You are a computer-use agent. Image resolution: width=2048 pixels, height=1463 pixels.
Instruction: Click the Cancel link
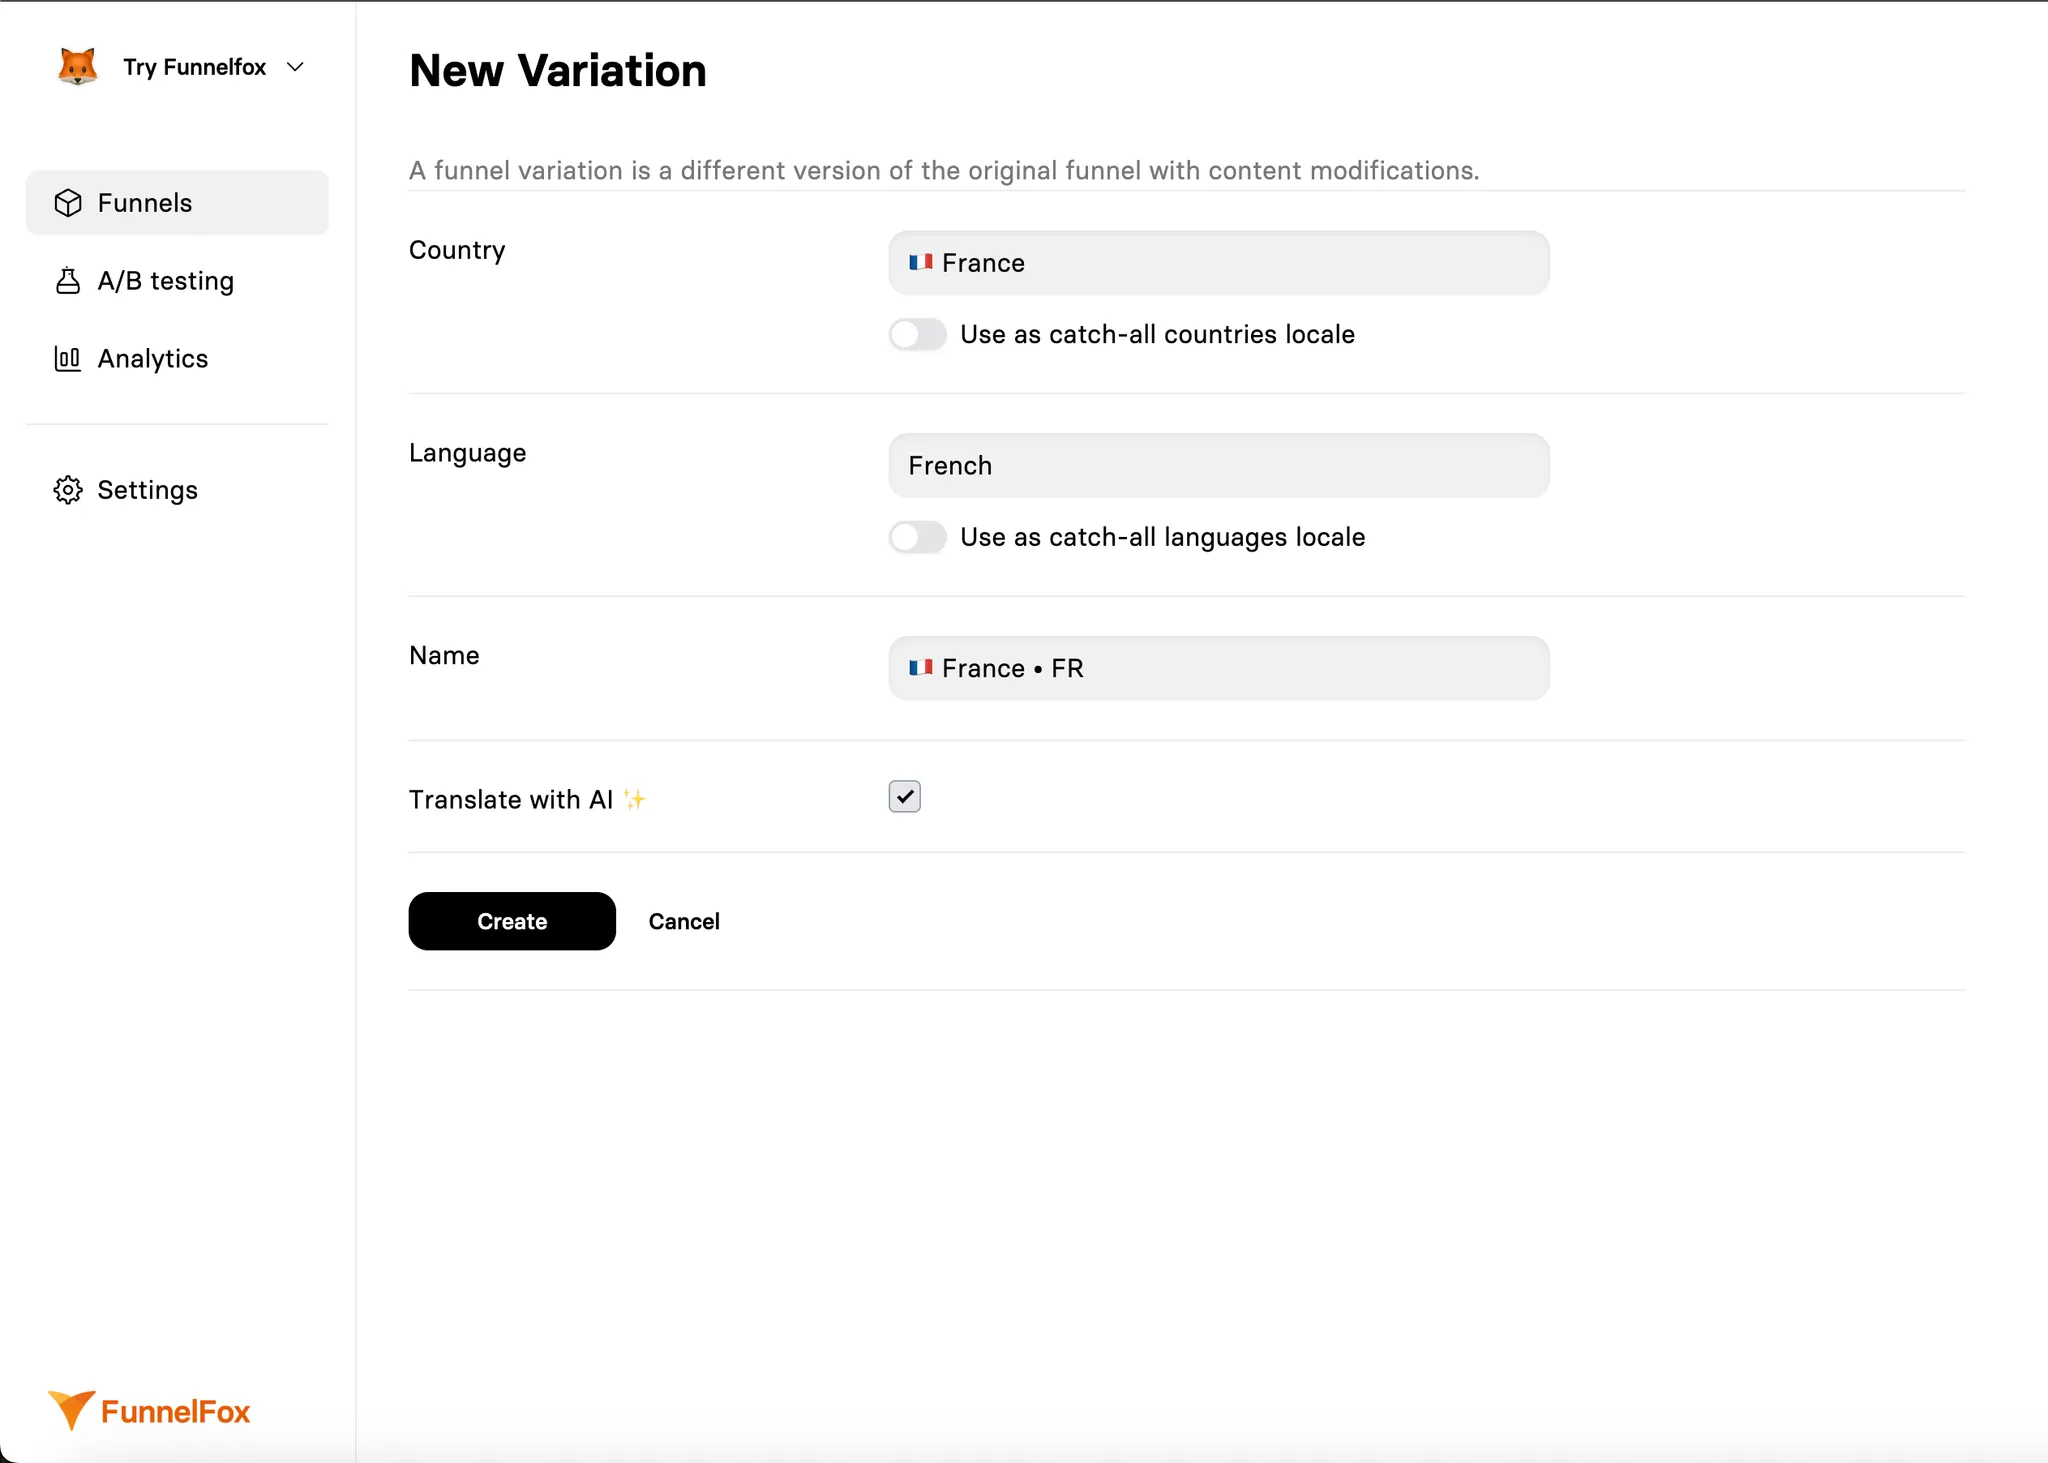click(x=684, y=922)
